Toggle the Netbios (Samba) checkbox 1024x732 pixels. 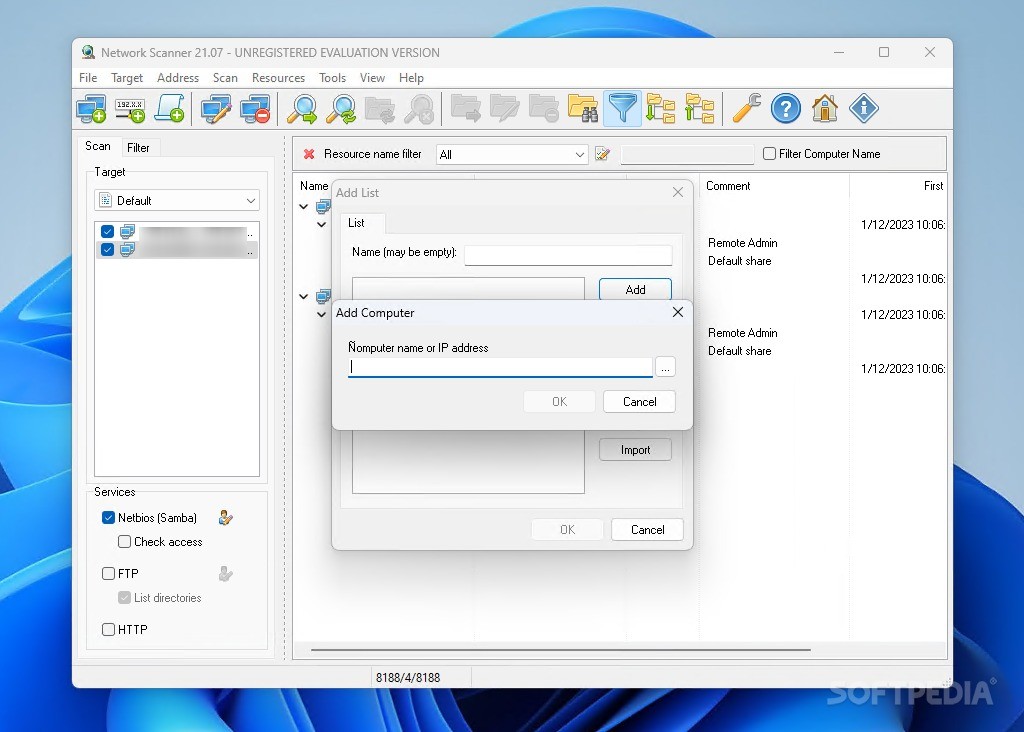tap(108, 518)
